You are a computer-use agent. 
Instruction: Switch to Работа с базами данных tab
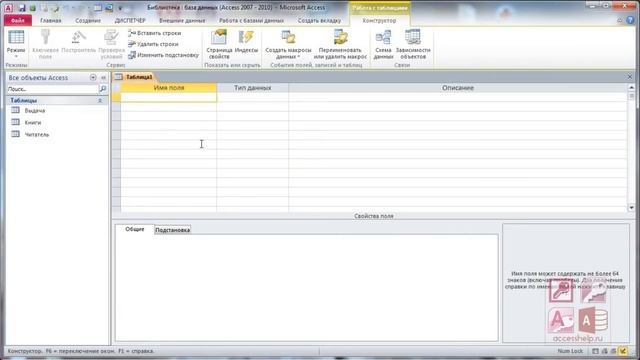click(x=251, y=20)
